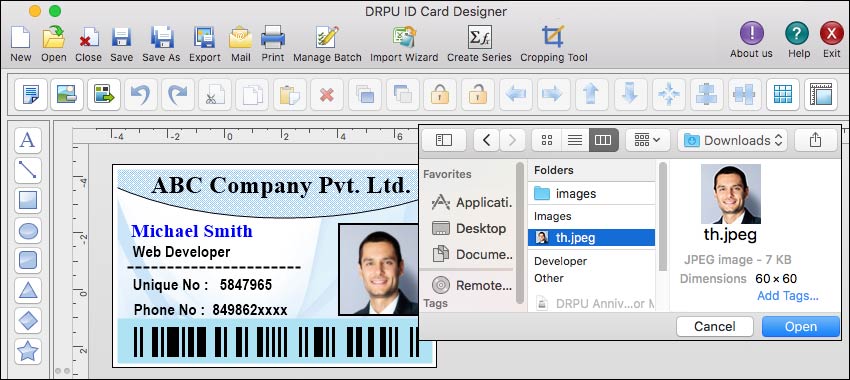Toggle the file dialog sidebar
The width and height of the screenshot is (850, 380).
[x=443, y=140]
